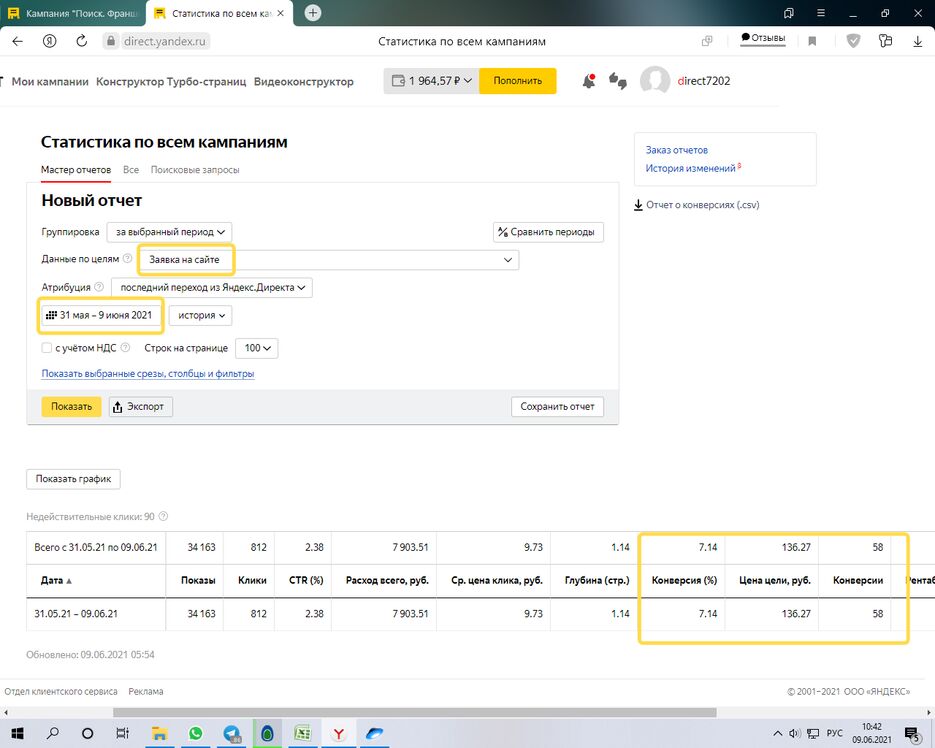This screenshot has height=748, width=935.
Task: Enable the 'с учётом НДС' checkbox
Action: point(47,348)
